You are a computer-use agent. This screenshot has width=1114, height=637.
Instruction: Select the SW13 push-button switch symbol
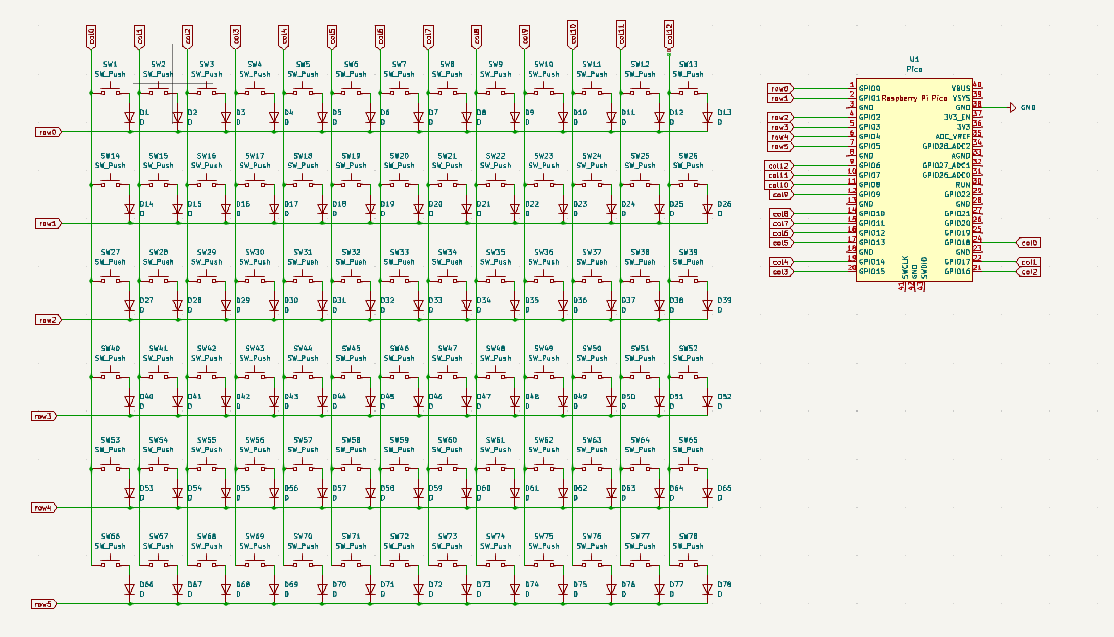pyautogui.click(x=688, y=91)
